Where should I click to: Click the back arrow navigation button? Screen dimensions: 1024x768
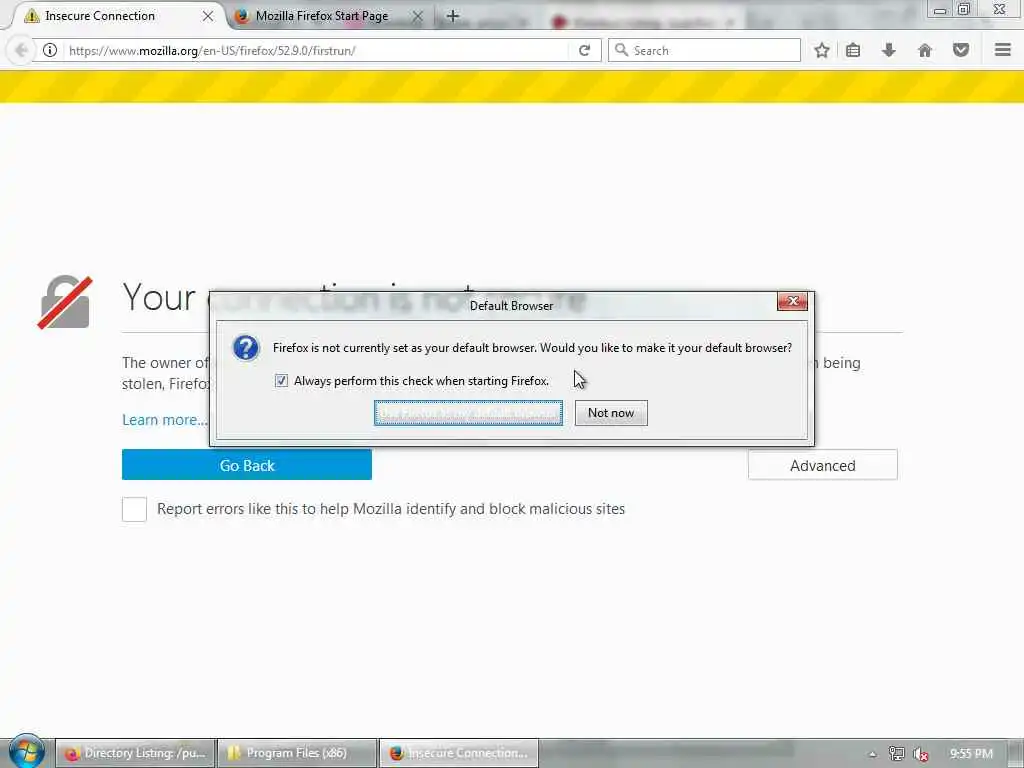pyautogui.click(x=21, y=50)
